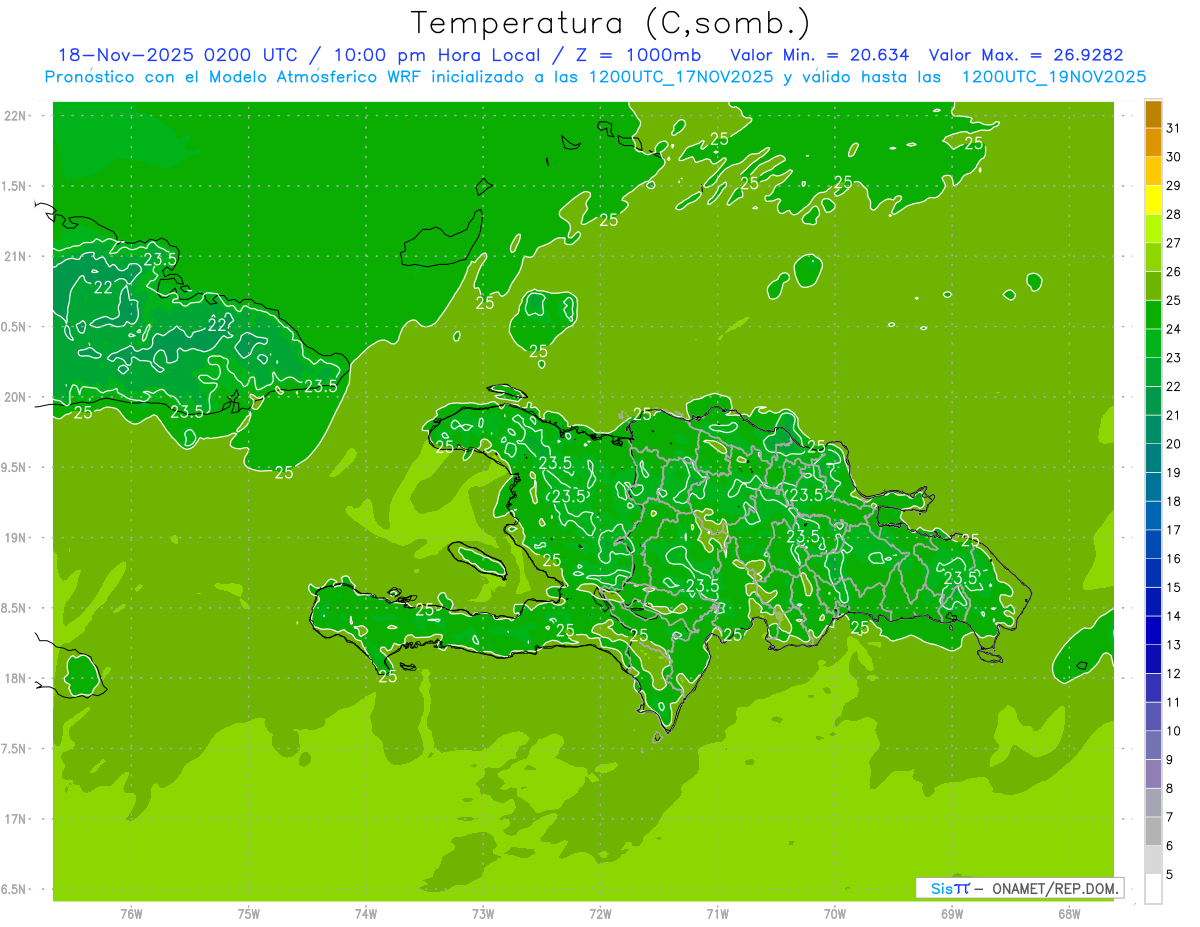Pick the yellow swatch between 28 and 29
Viewport: 1200px width, 927px height.
pos(1153,201)
